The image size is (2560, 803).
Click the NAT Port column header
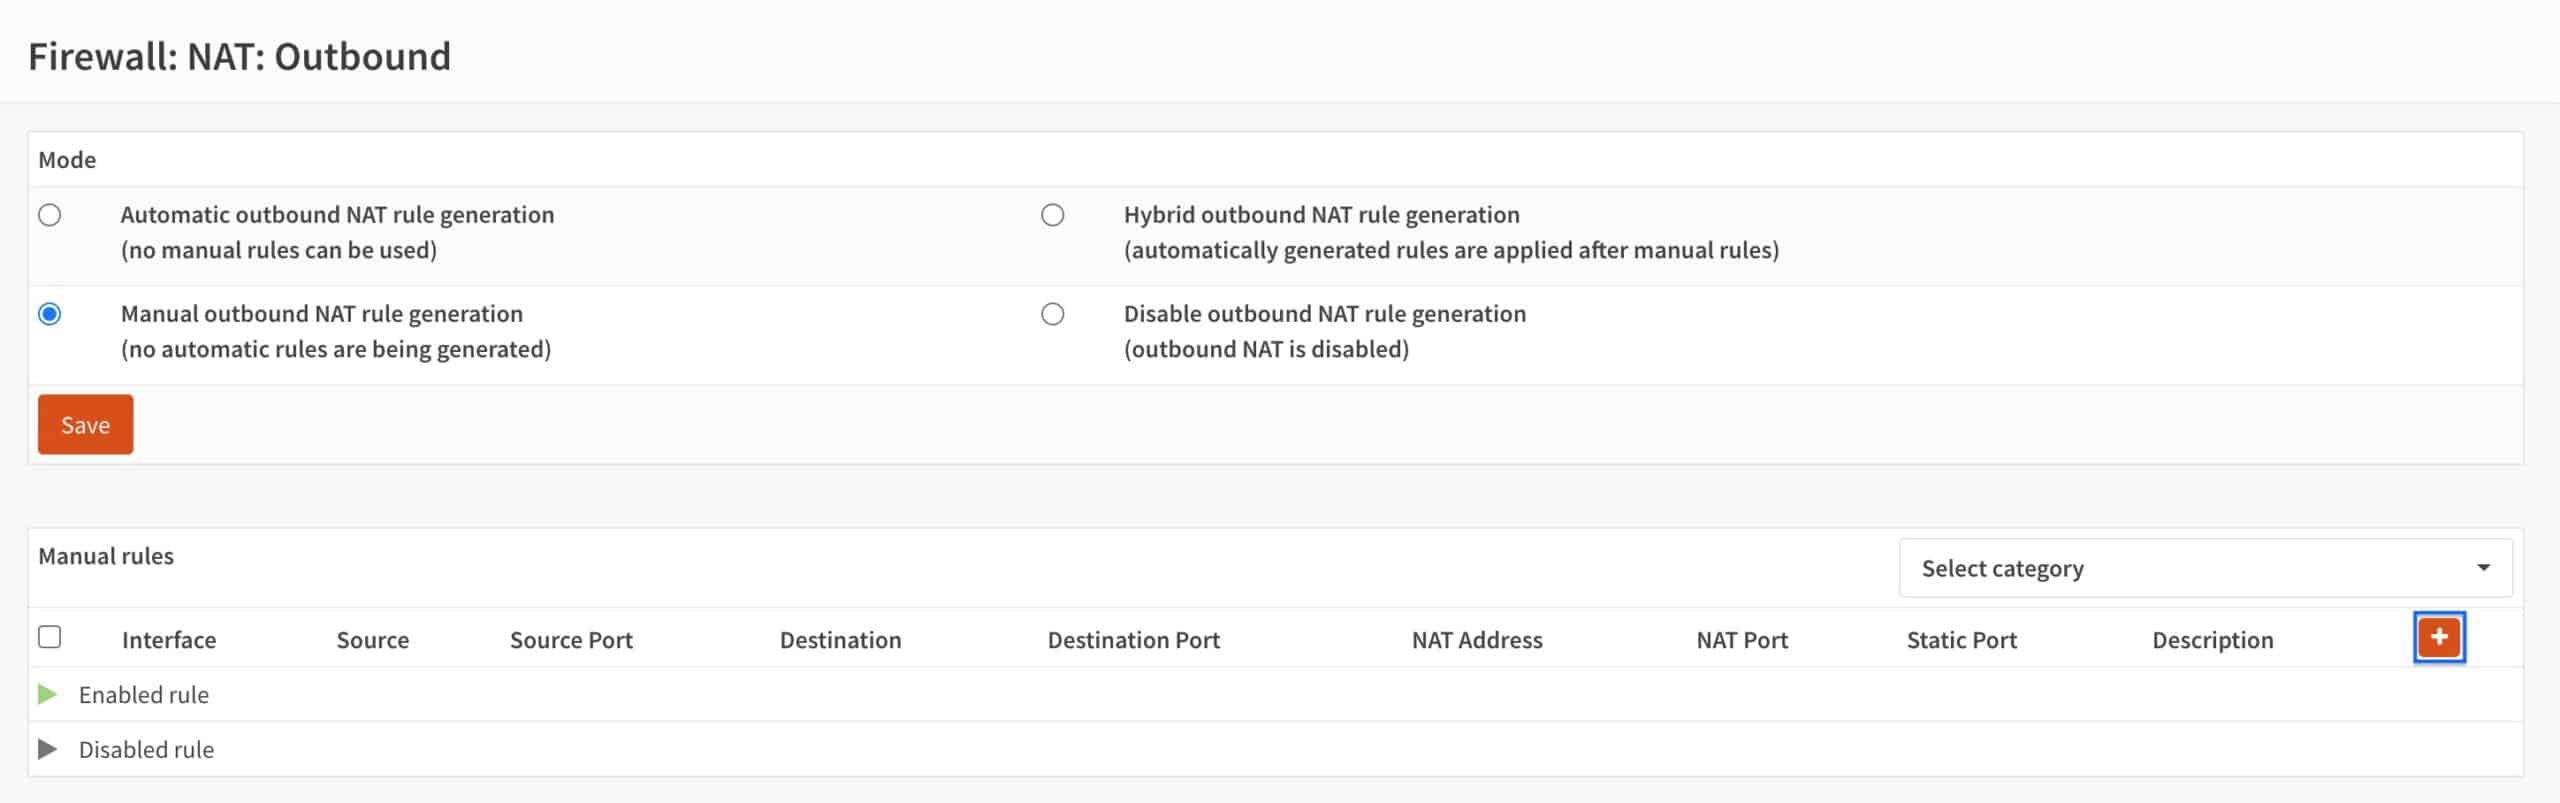coord(1742,640)
